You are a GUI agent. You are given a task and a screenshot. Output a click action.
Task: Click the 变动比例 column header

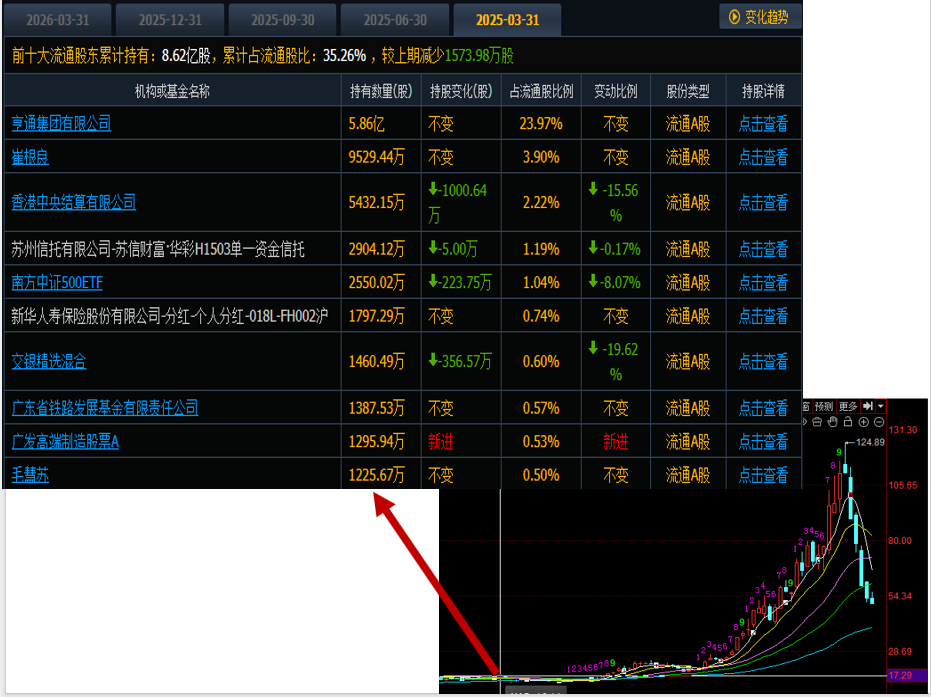pos(616,91)
